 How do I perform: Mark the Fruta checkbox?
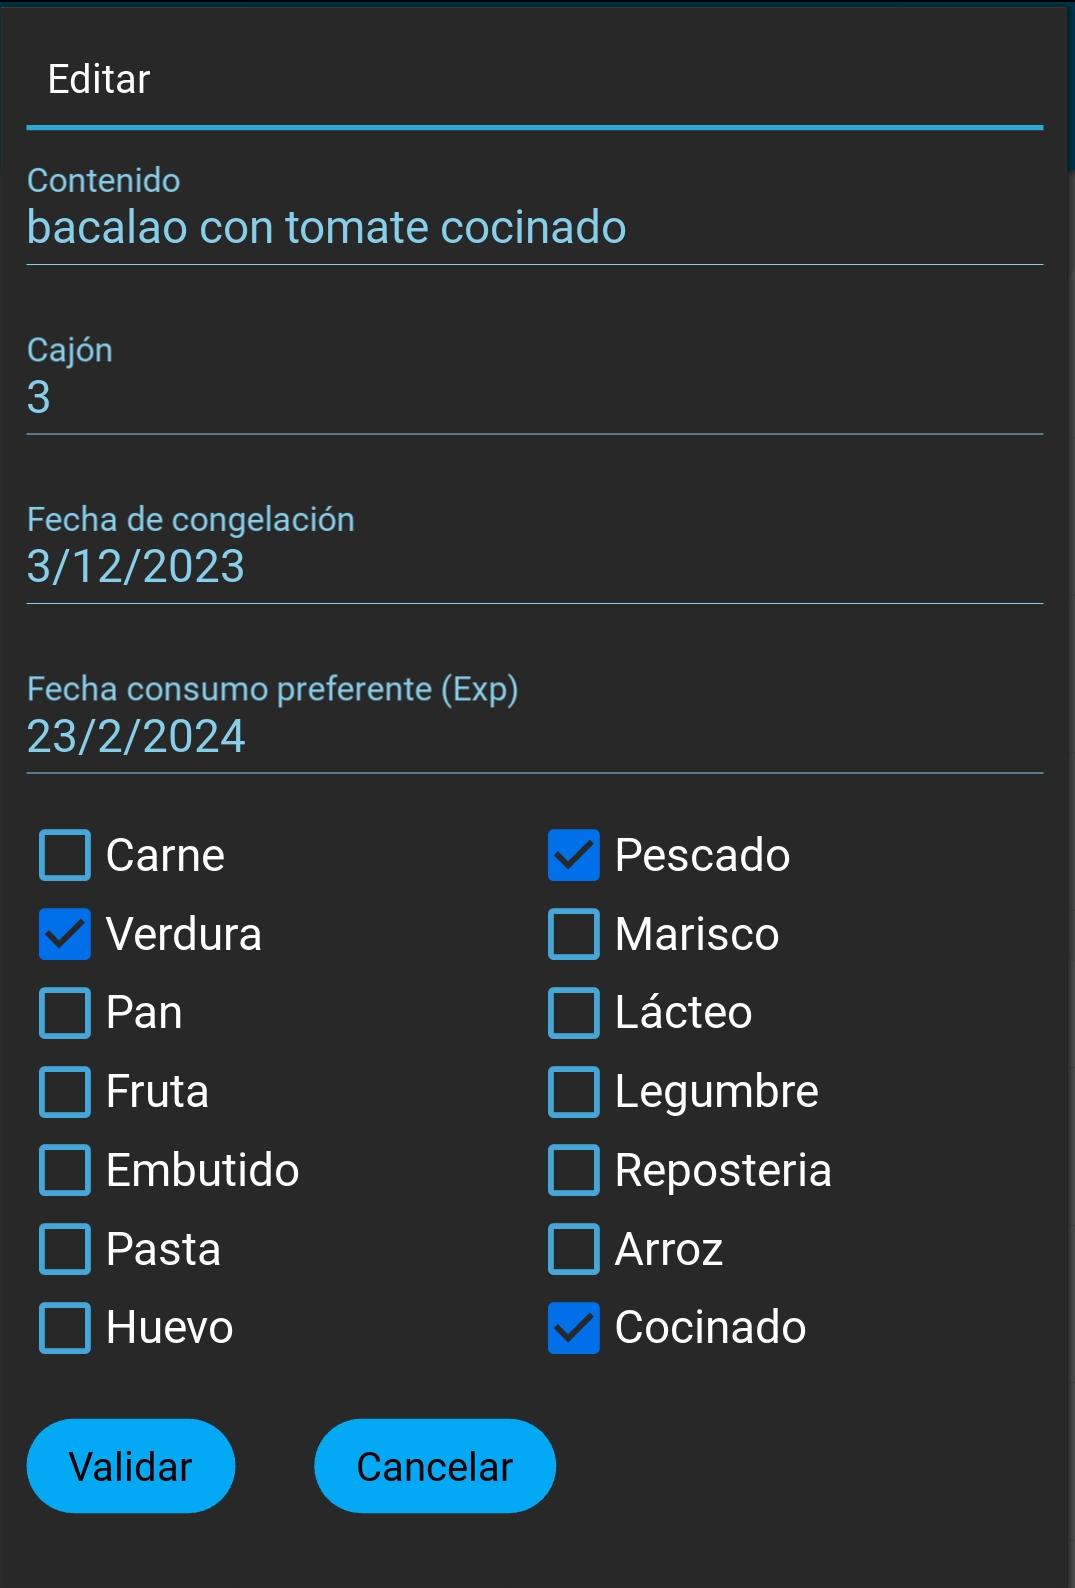pyautogui.click(x=65, y=1091)
